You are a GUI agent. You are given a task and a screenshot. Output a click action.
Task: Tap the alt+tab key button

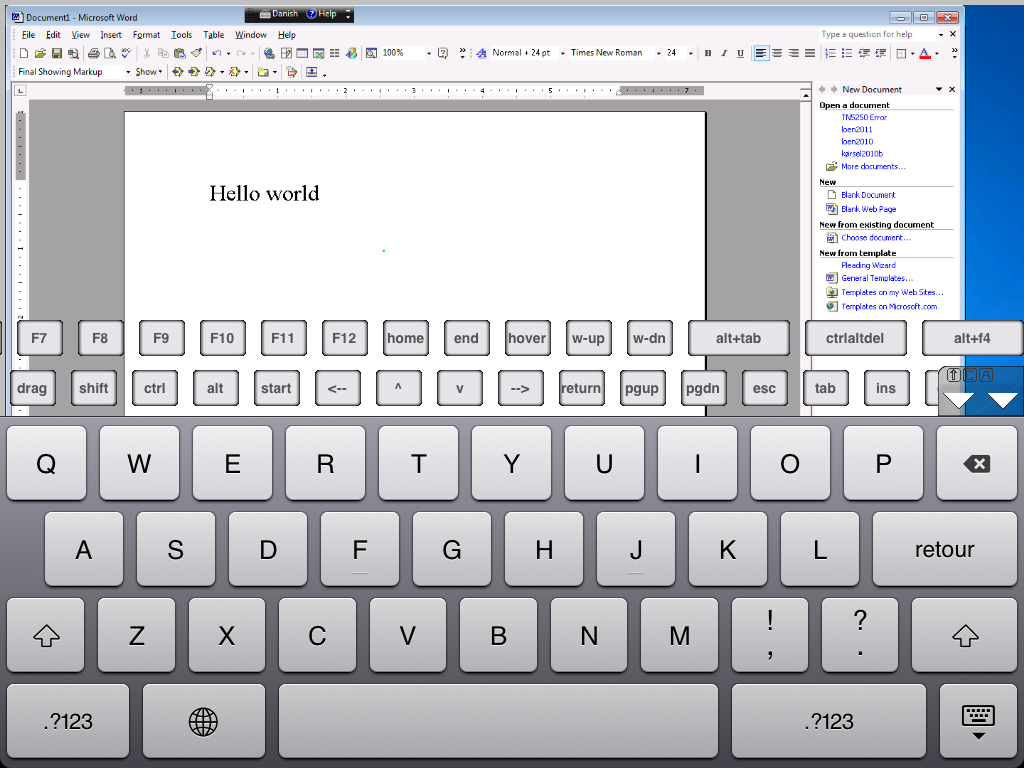coord(739,338)
